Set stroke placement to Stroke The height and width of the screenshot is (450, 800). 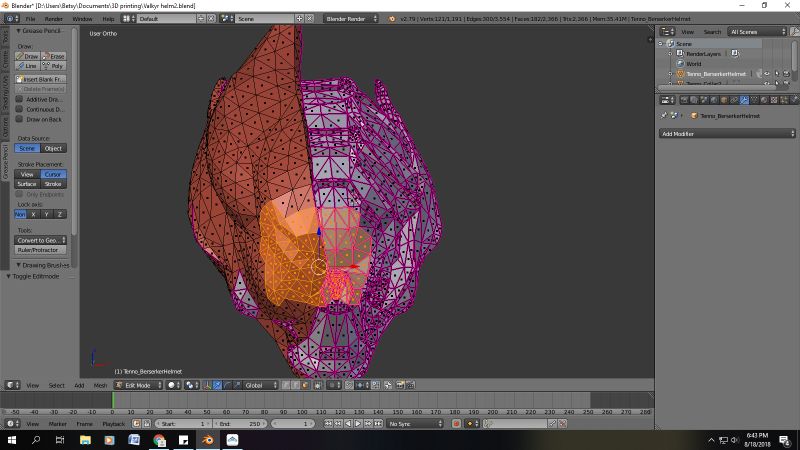[x=54, y=184]
